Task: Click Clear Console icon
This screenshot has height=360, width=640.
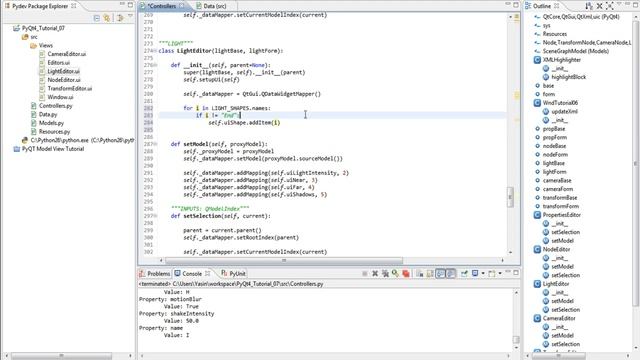Action: coord(419,273)
